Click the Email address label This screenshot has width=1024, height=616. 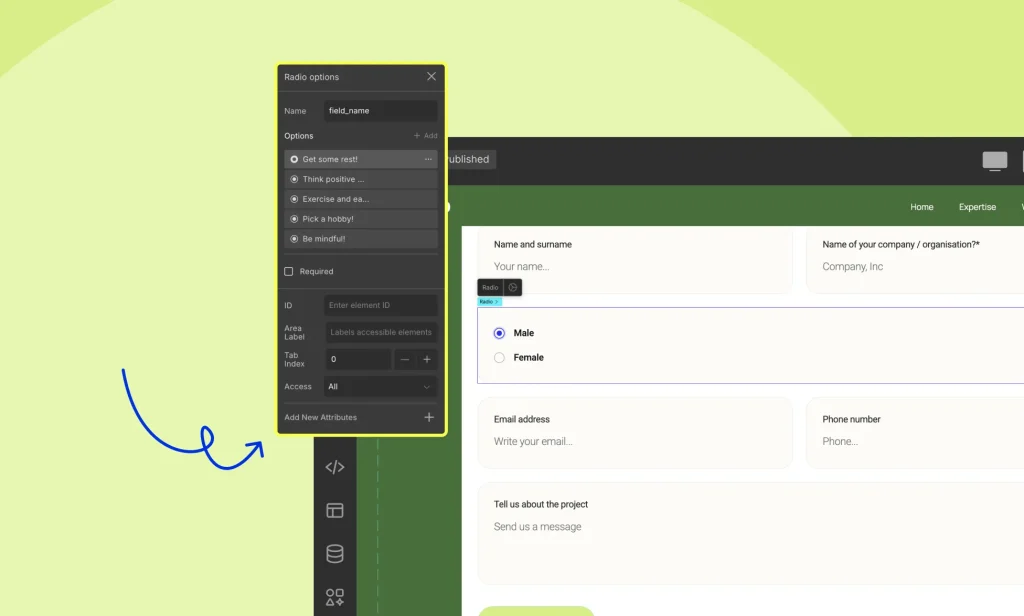tap(522, 419)
